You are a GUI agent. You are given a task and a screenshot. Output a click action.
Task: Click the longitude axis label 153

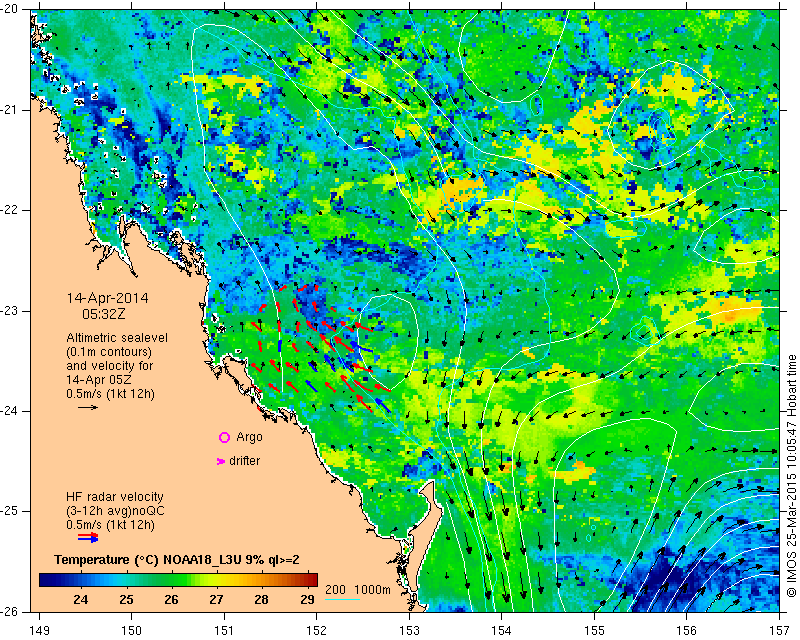click(x=409, y=631)
